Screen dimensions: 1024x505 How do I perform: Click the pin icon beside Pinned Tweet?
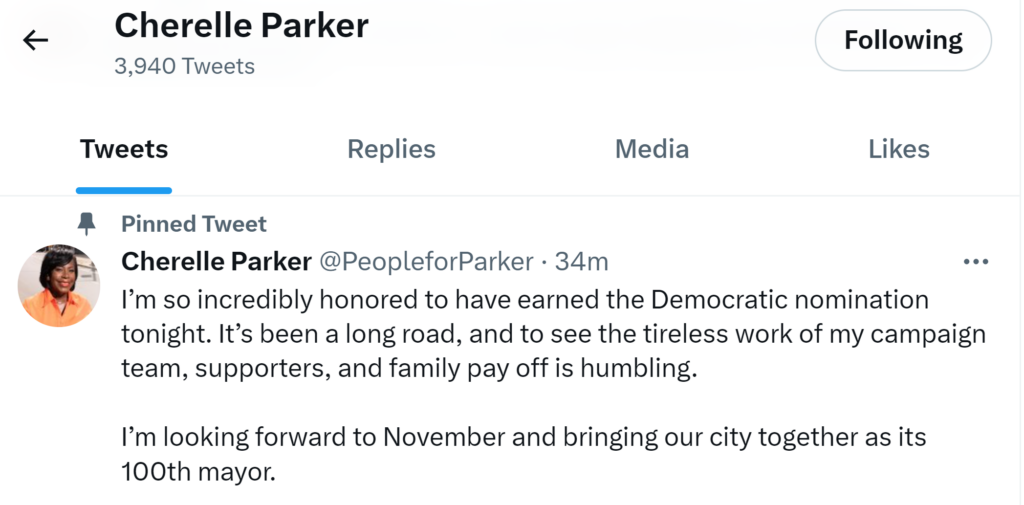86,223
